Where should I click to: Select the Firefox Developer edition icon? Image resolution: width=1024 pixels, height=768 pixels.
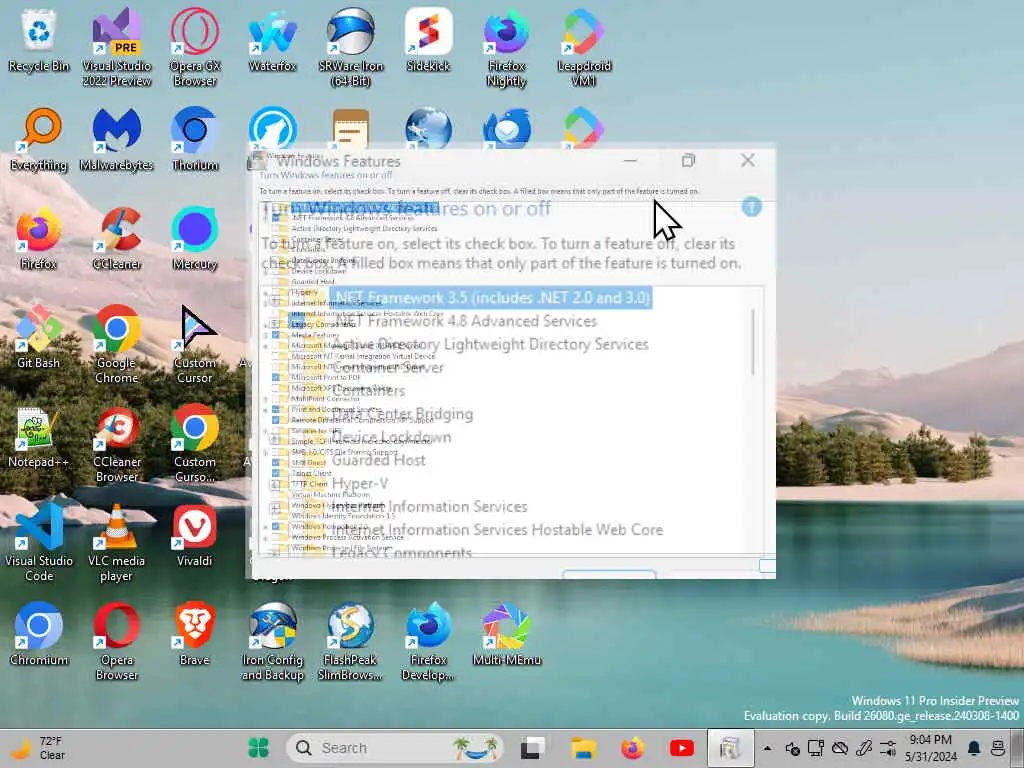click(428, 642)
